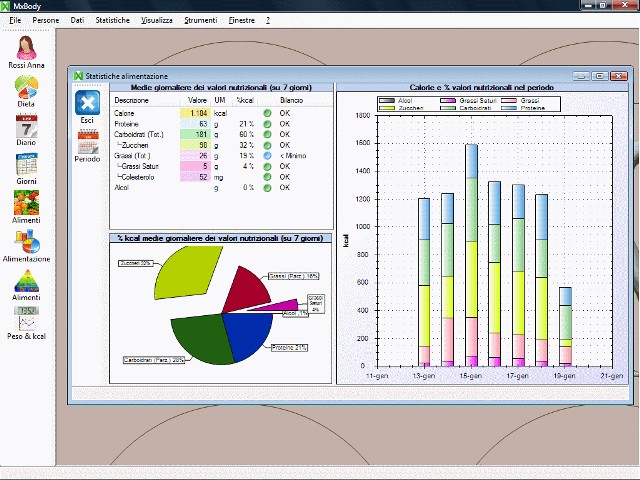Open the food pyramid Alimenti icon

tap(26, 281)
